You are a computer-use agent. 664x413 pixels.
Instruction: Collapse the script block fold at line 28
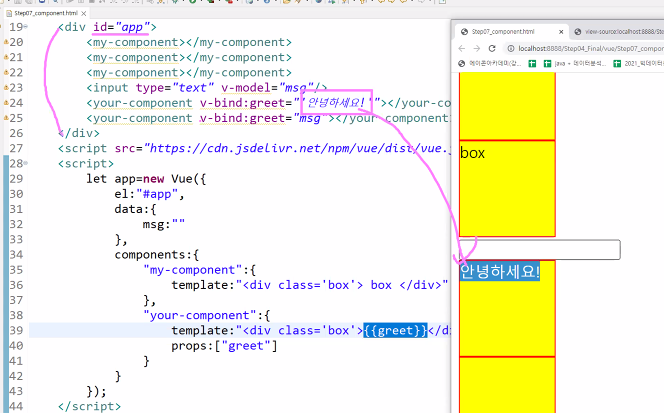point(26,163)
